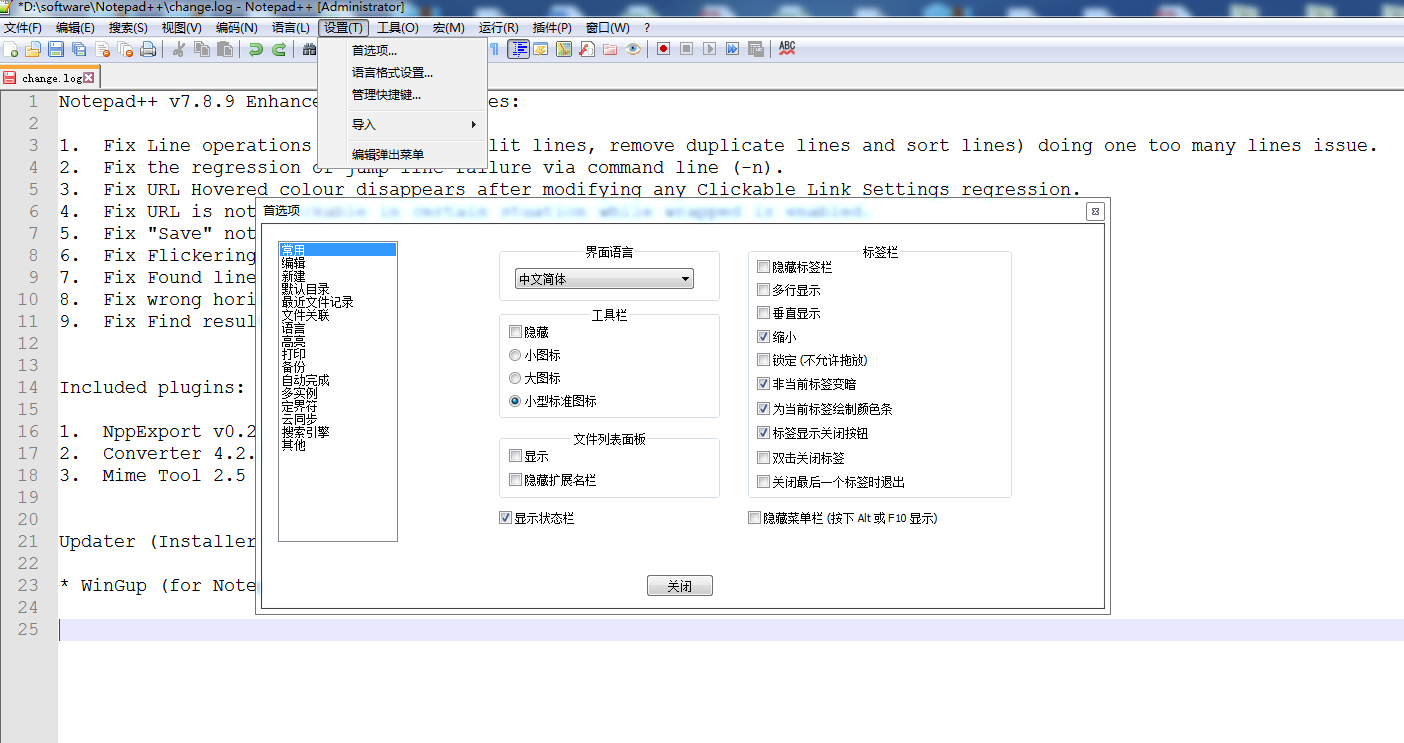This screenshot has width=1404, height=743.
Task: Click the Cut scissors icon
Action: pyautogui.click(x=179, y=49)
